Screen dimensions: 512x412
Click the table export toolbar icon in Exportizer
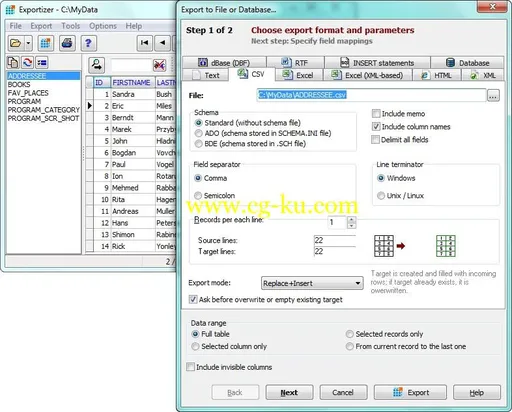[46, 43]
